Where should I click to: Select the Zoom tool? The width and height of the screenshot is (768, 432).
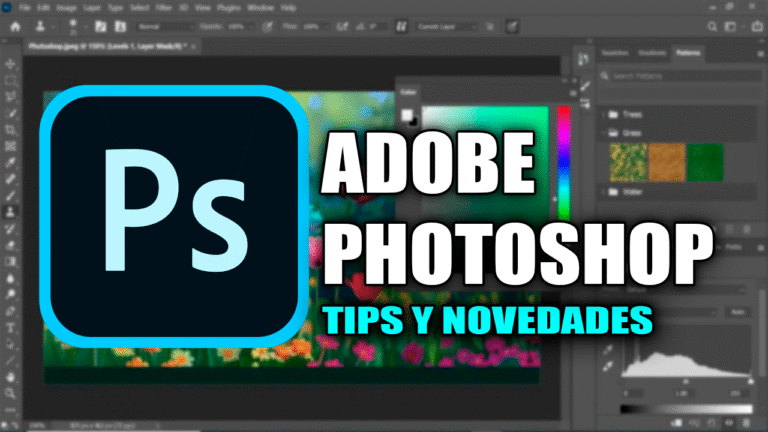coord(10,393)
